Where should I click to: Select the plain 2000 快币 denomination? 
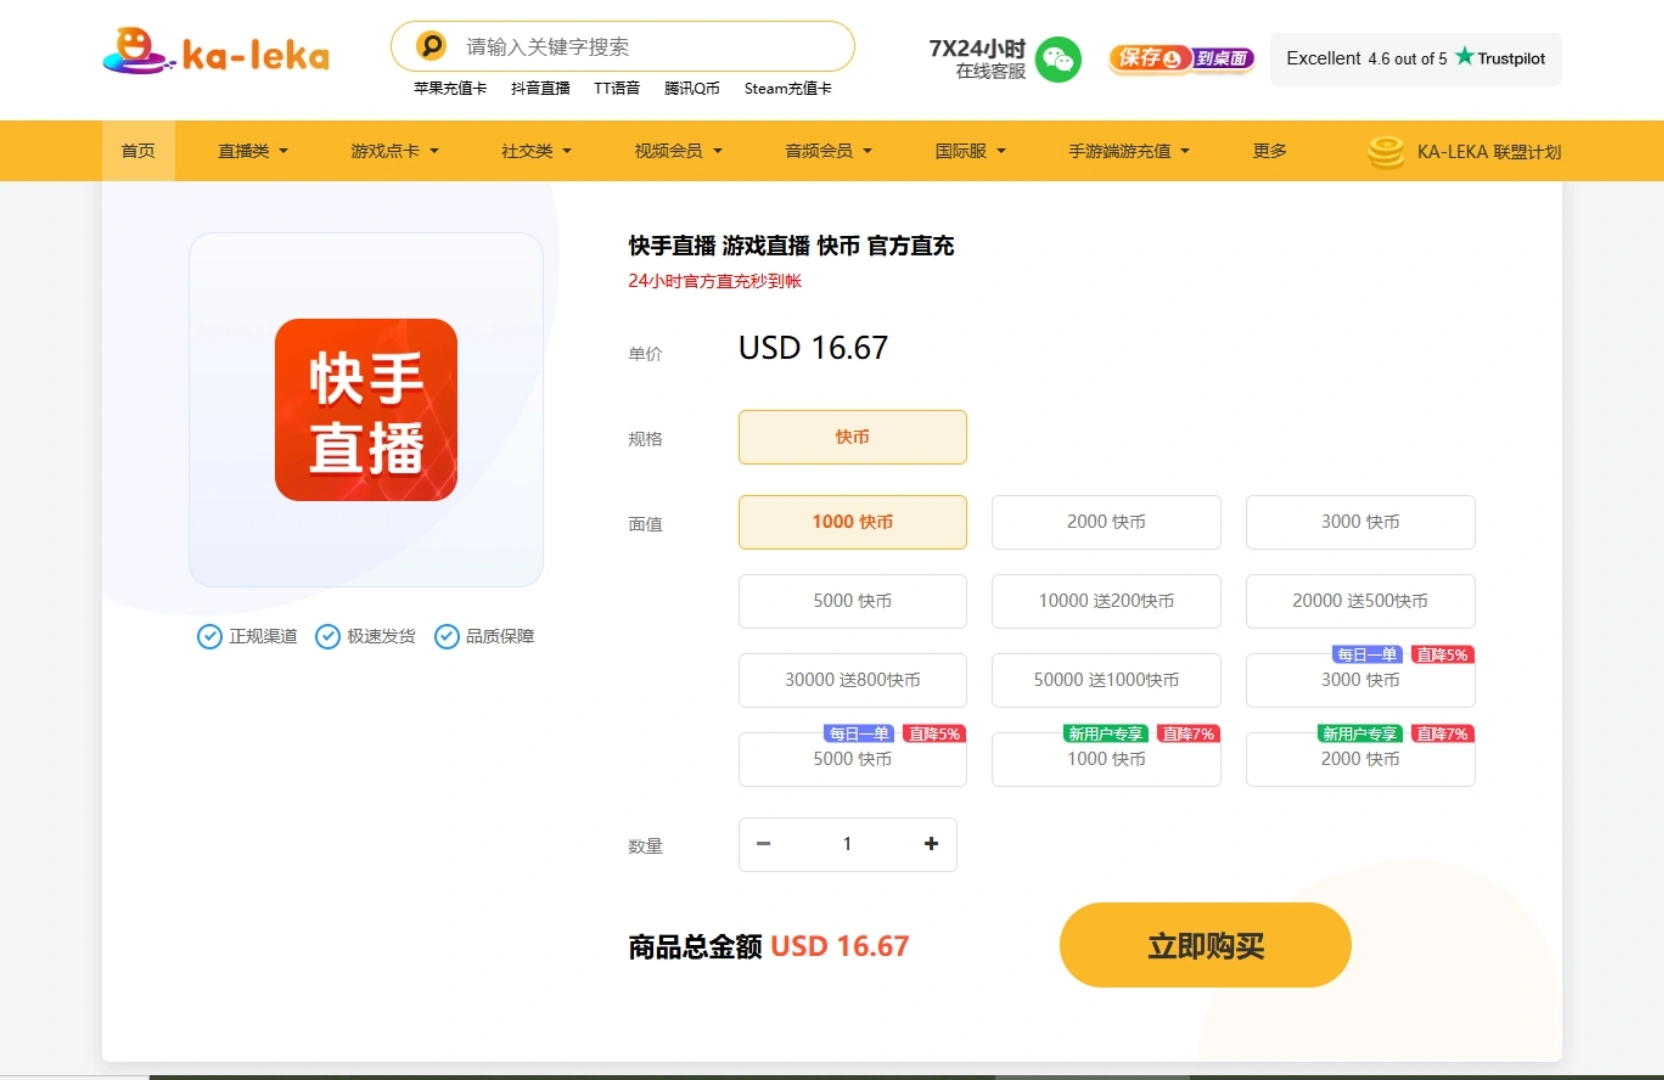pos(1106,522)
